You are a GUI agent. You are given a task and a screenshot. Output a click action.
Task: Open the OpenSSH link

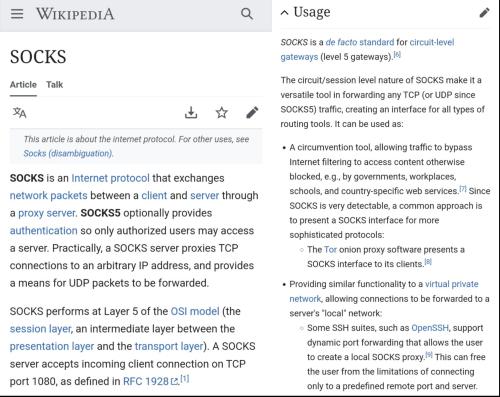coord(430,328)
